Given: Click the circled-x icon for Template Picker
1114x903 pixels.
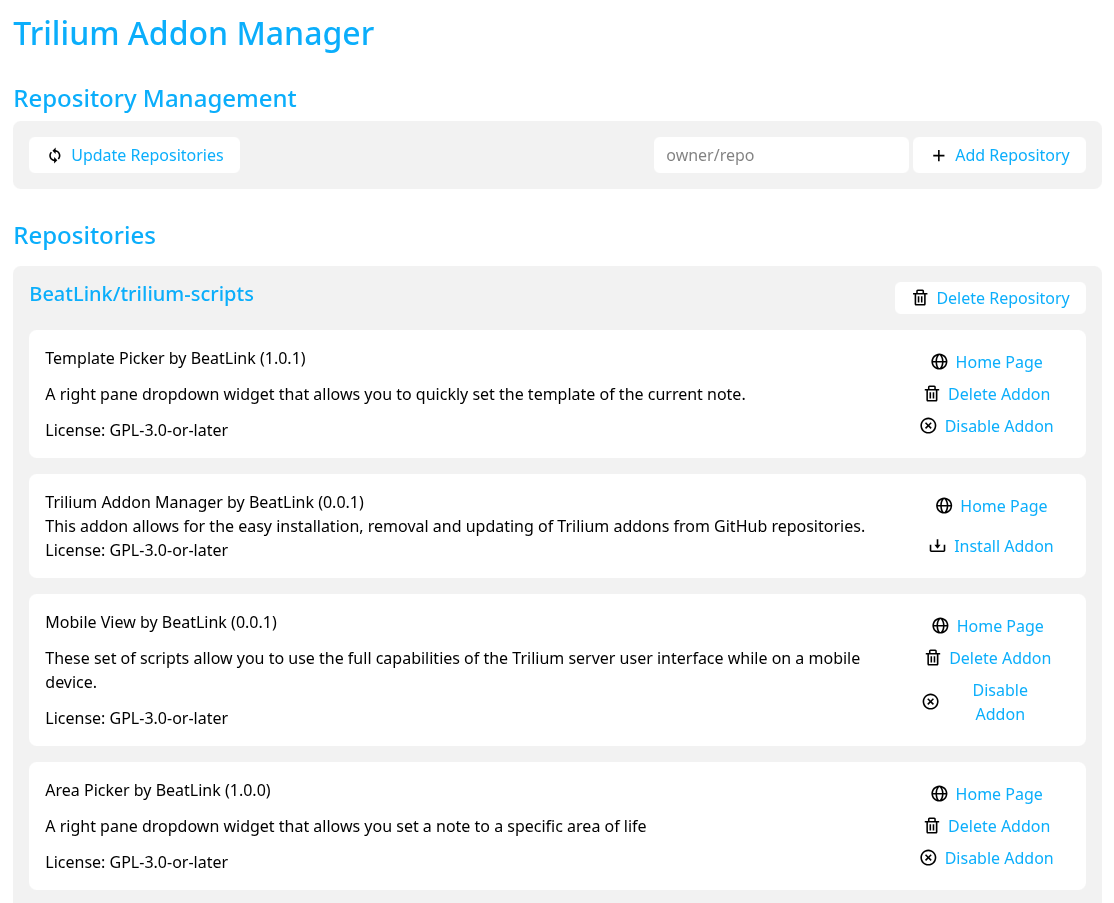Looking at the screenshot, I should [928, 426].
